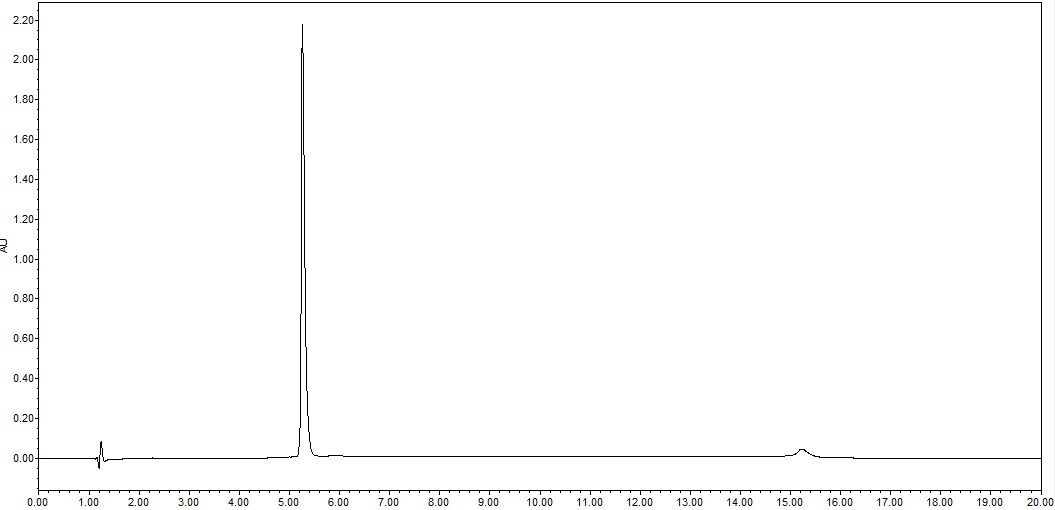Click the injection disturbance near 1.2 minutes

coord(101,446)
